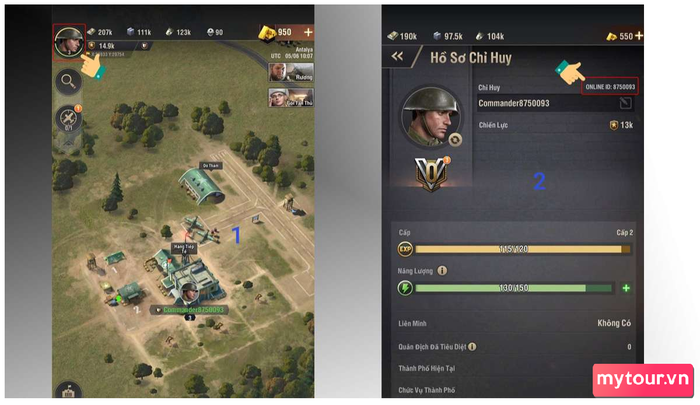Add energy with green plus button

[626, 288]
